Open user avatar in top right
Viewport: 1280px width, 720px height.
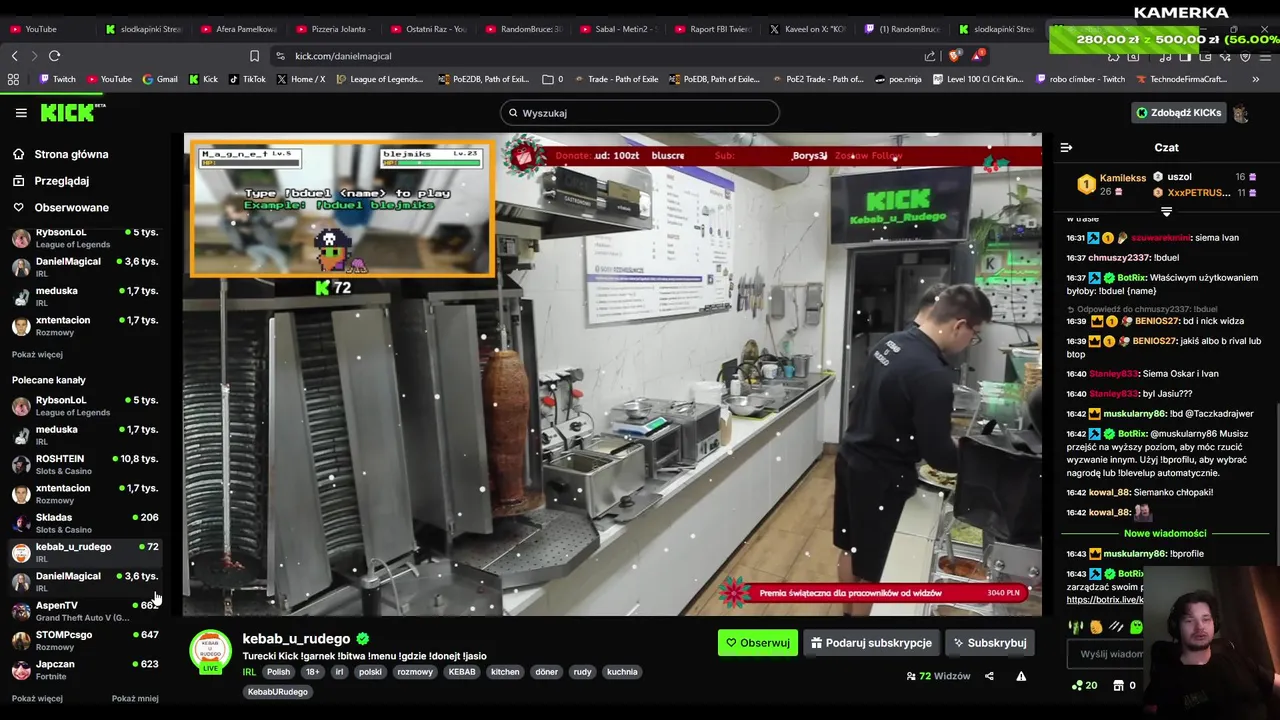(x=1240, y=113)
